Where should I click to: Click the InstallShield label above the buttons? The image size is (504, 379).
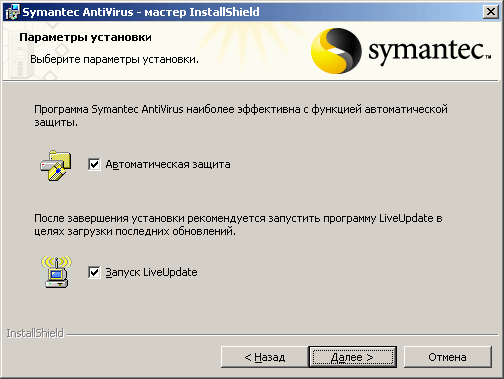coord(35,333)
